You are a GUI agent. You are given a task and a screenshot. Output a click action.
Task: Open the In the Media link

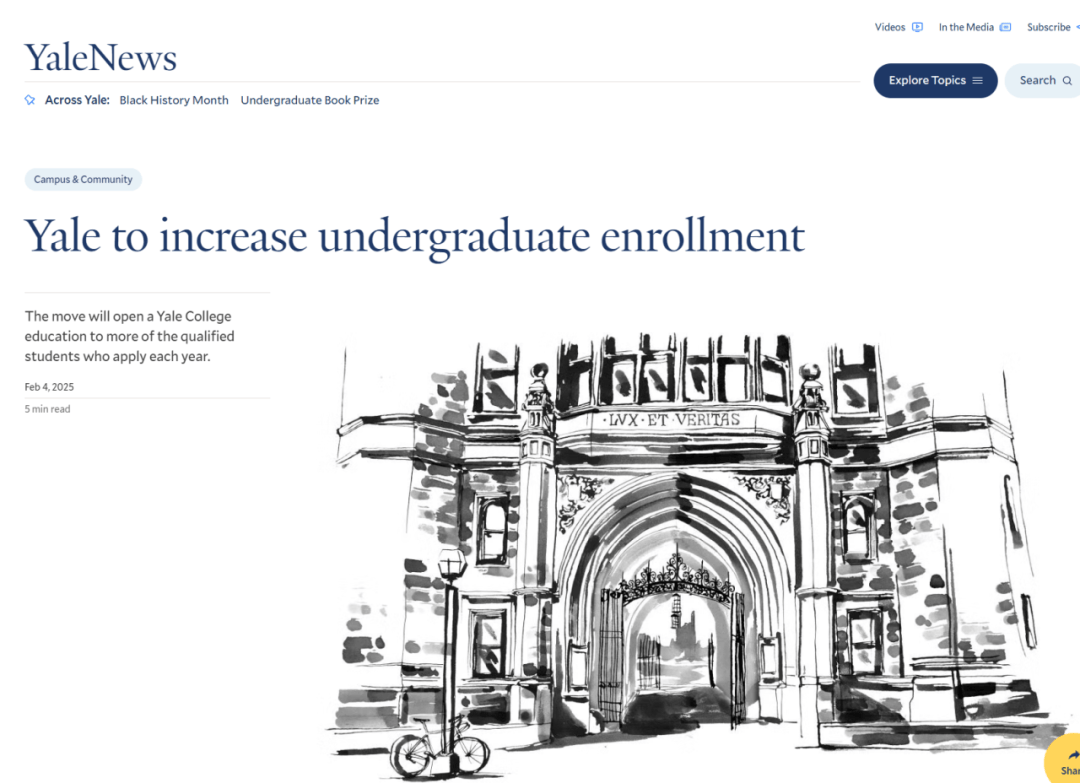tap(966, 27)
